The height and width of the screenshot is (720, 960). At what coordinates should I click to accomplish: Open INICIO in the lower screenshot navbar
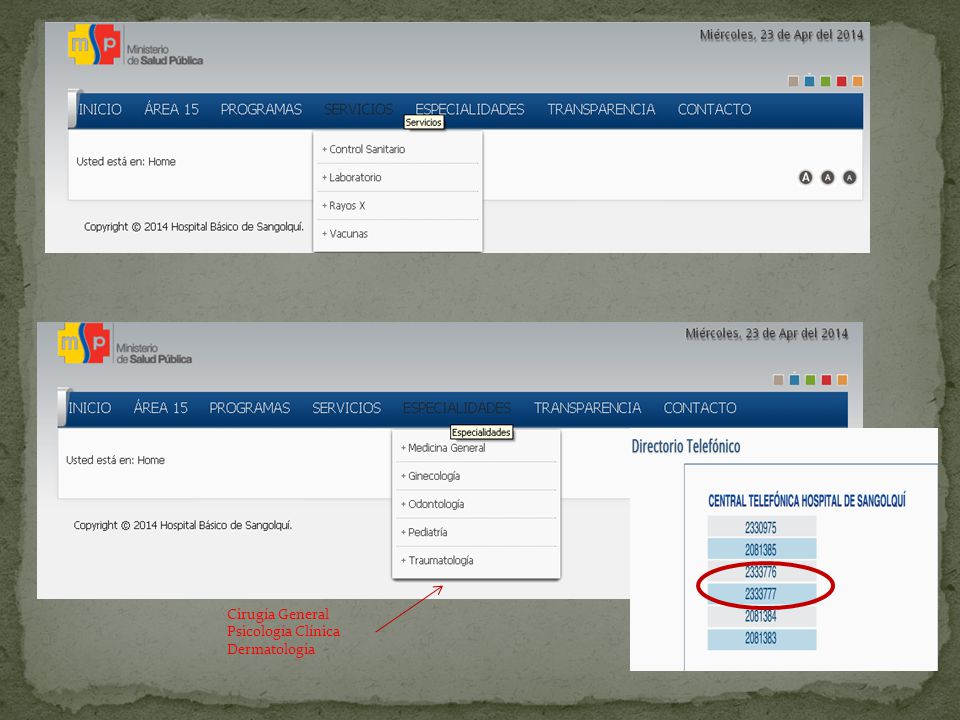(x=90, y=408)
